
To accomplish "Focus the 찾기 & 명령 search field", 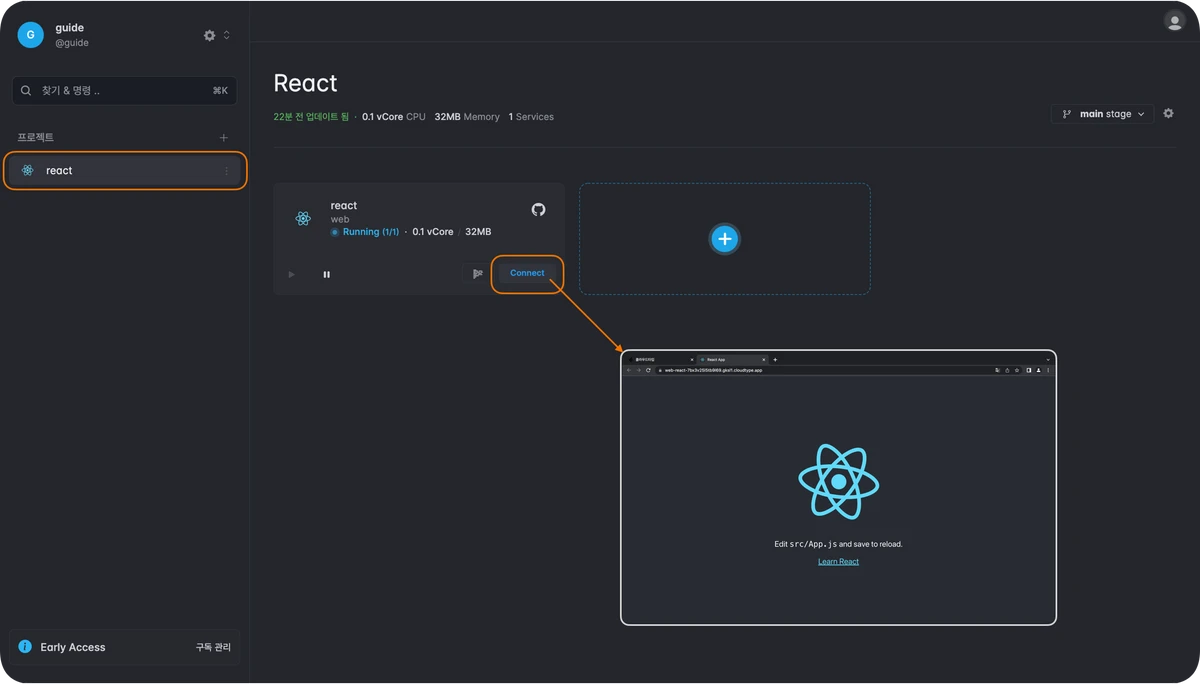I will [x=124, y=91].
